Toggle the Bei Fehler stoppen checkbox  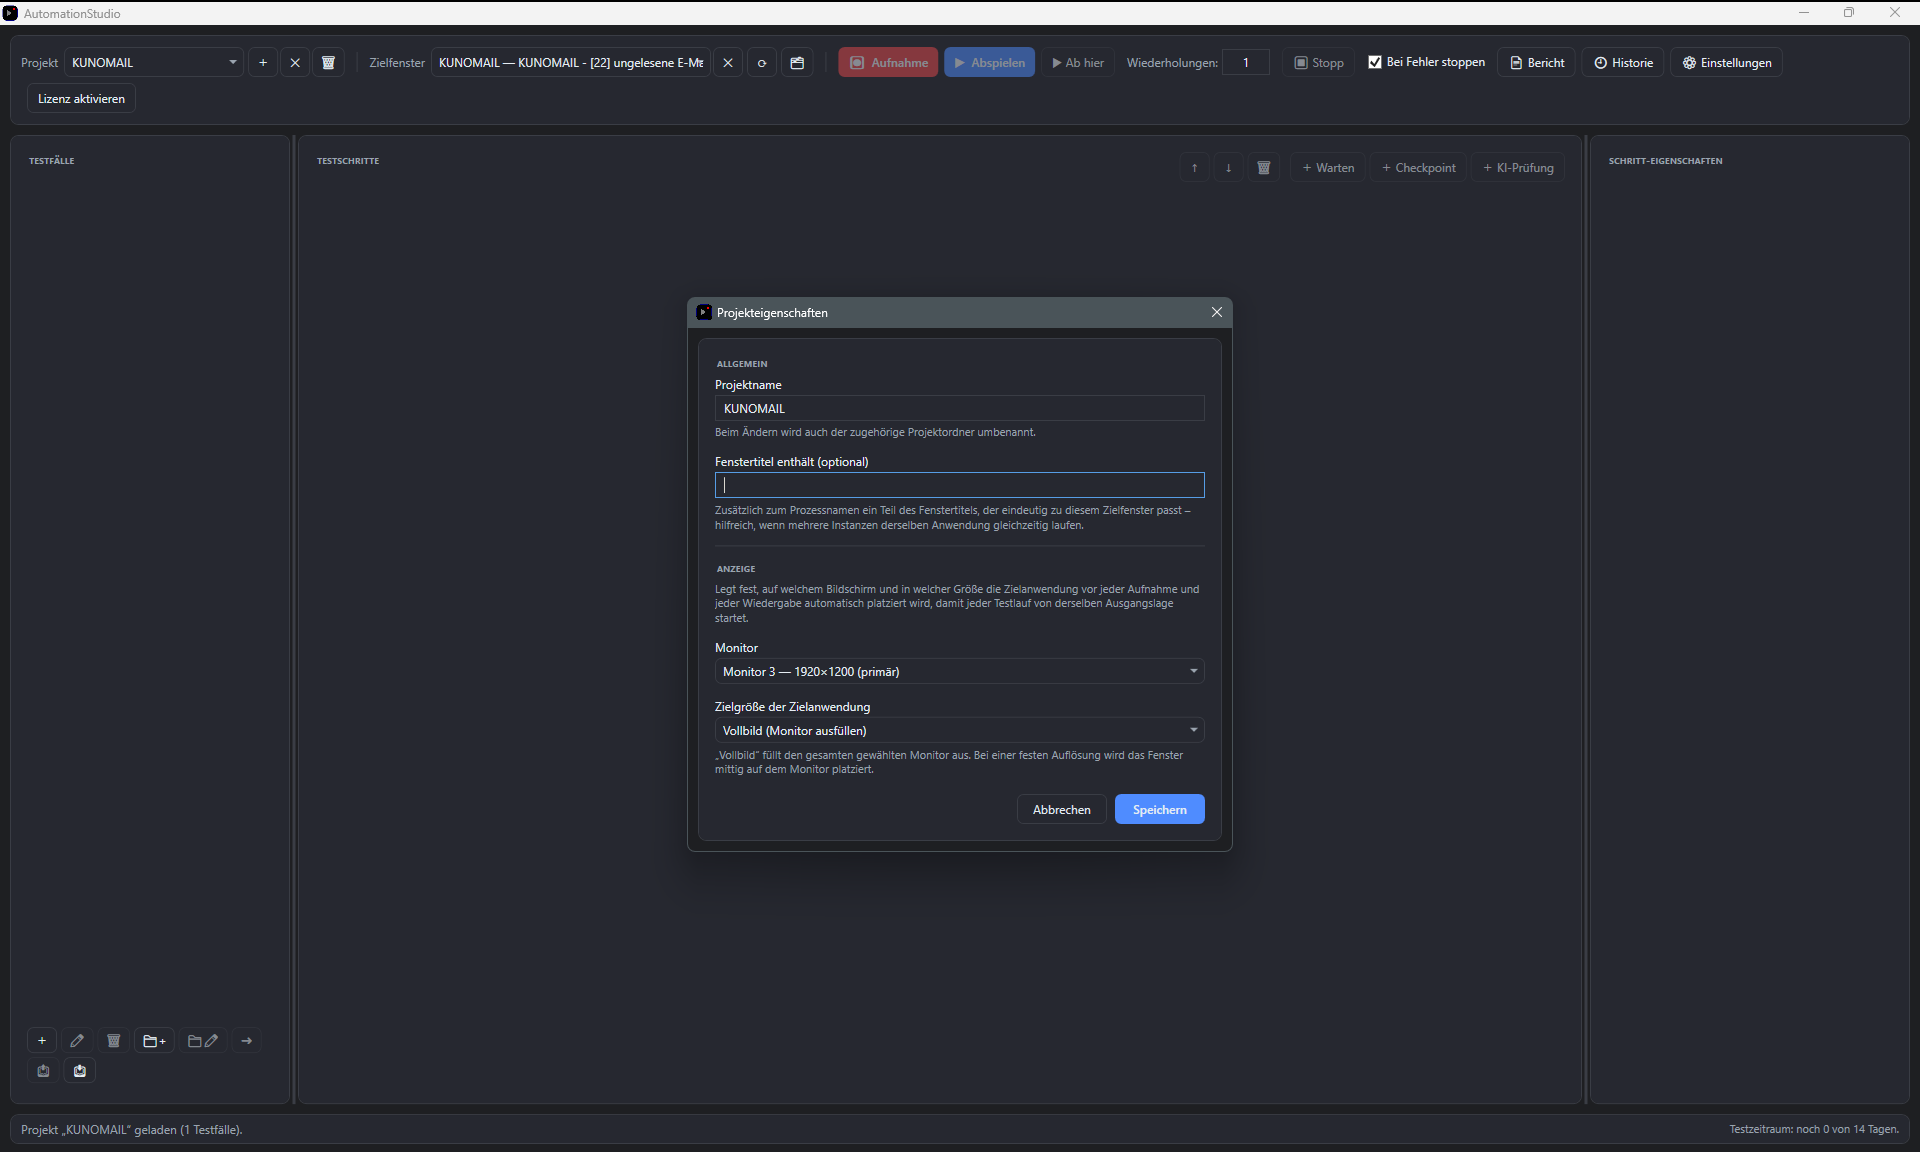point(1375,62)
